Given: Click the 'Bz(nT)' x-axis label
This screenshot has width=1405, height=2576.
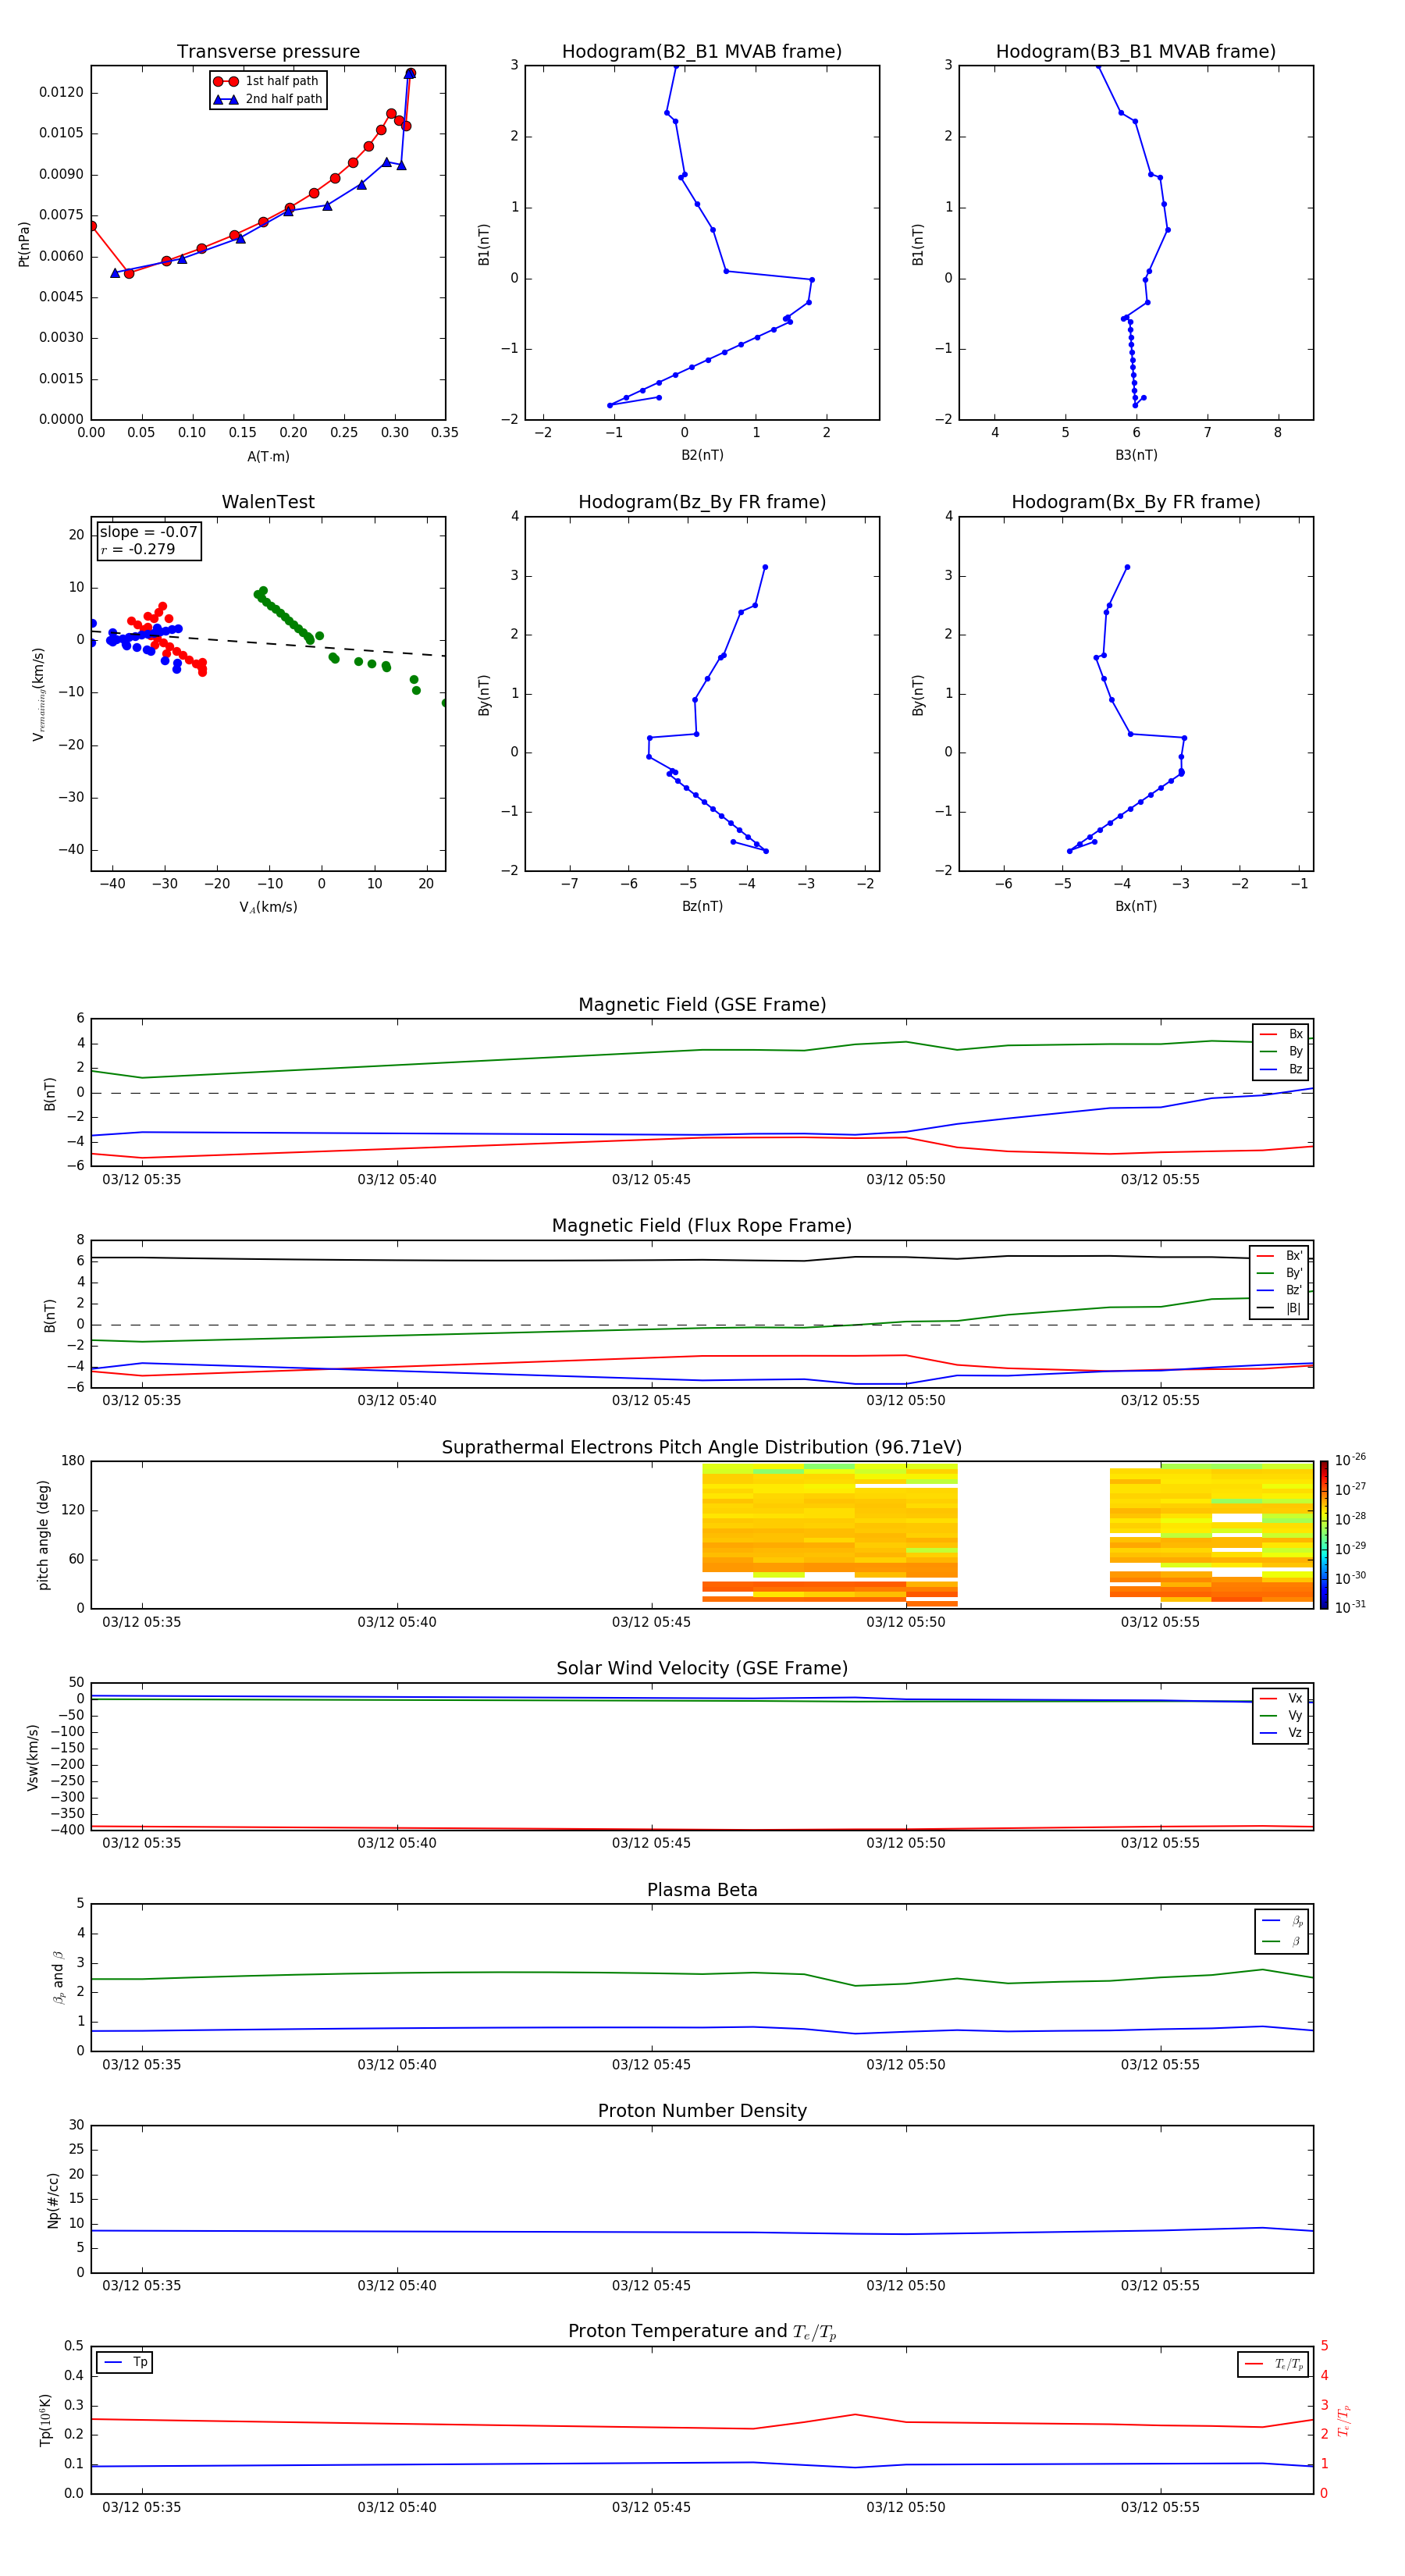Looking at the screenshot, I should [702, 906].
